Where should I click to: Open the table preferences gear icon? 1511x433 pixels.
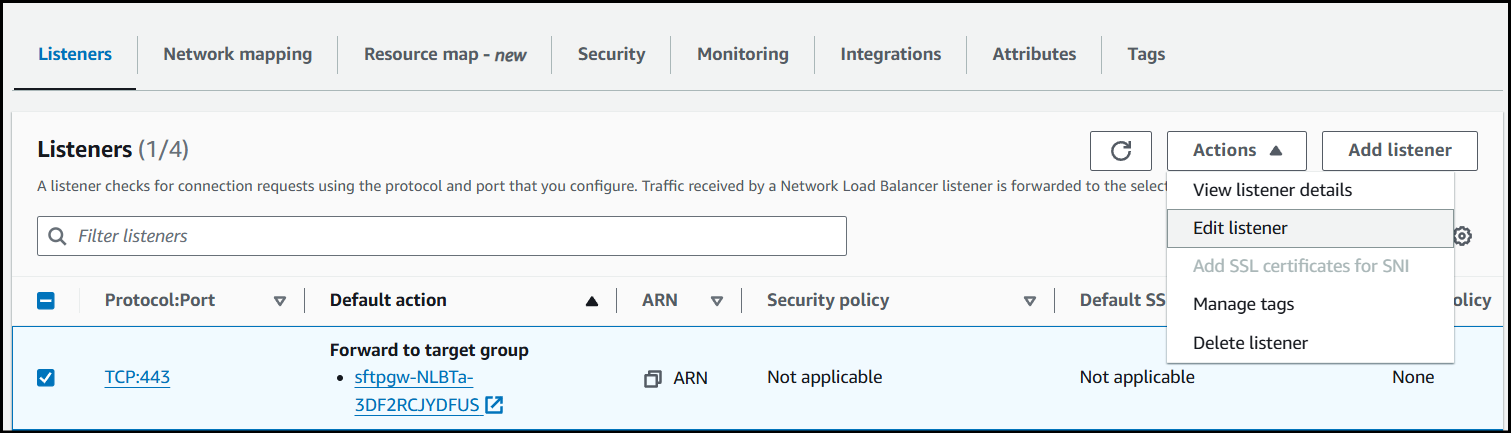(1462, 236)
